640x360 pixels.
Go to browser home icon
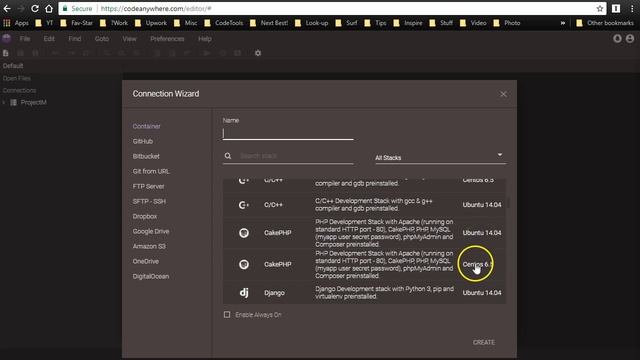tap(49, 8)
